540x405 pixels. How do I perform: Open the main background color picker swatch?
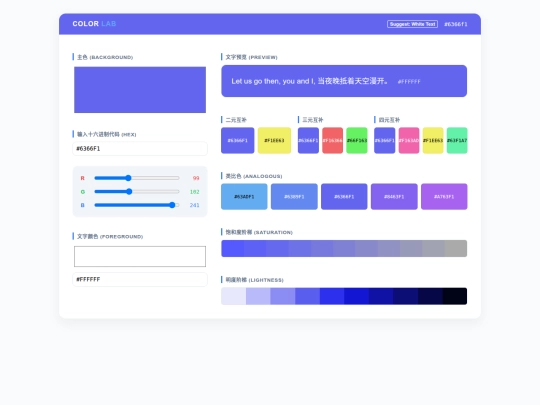[x=140, y=90]
